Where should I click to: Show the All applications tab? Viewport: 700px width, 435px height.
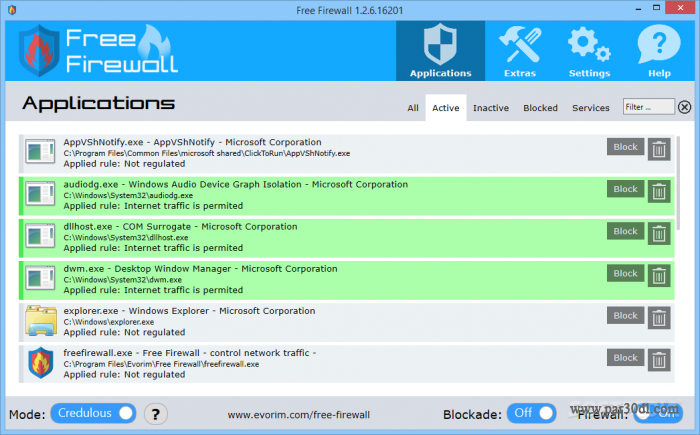pos(413,108)
